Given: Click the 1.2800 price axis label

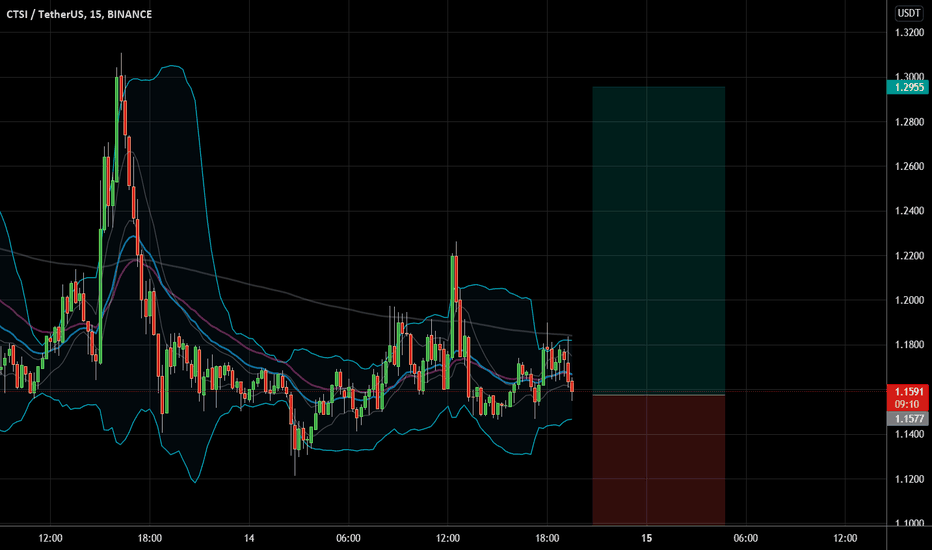Looking at the screenshot, I should coord(909,122).
